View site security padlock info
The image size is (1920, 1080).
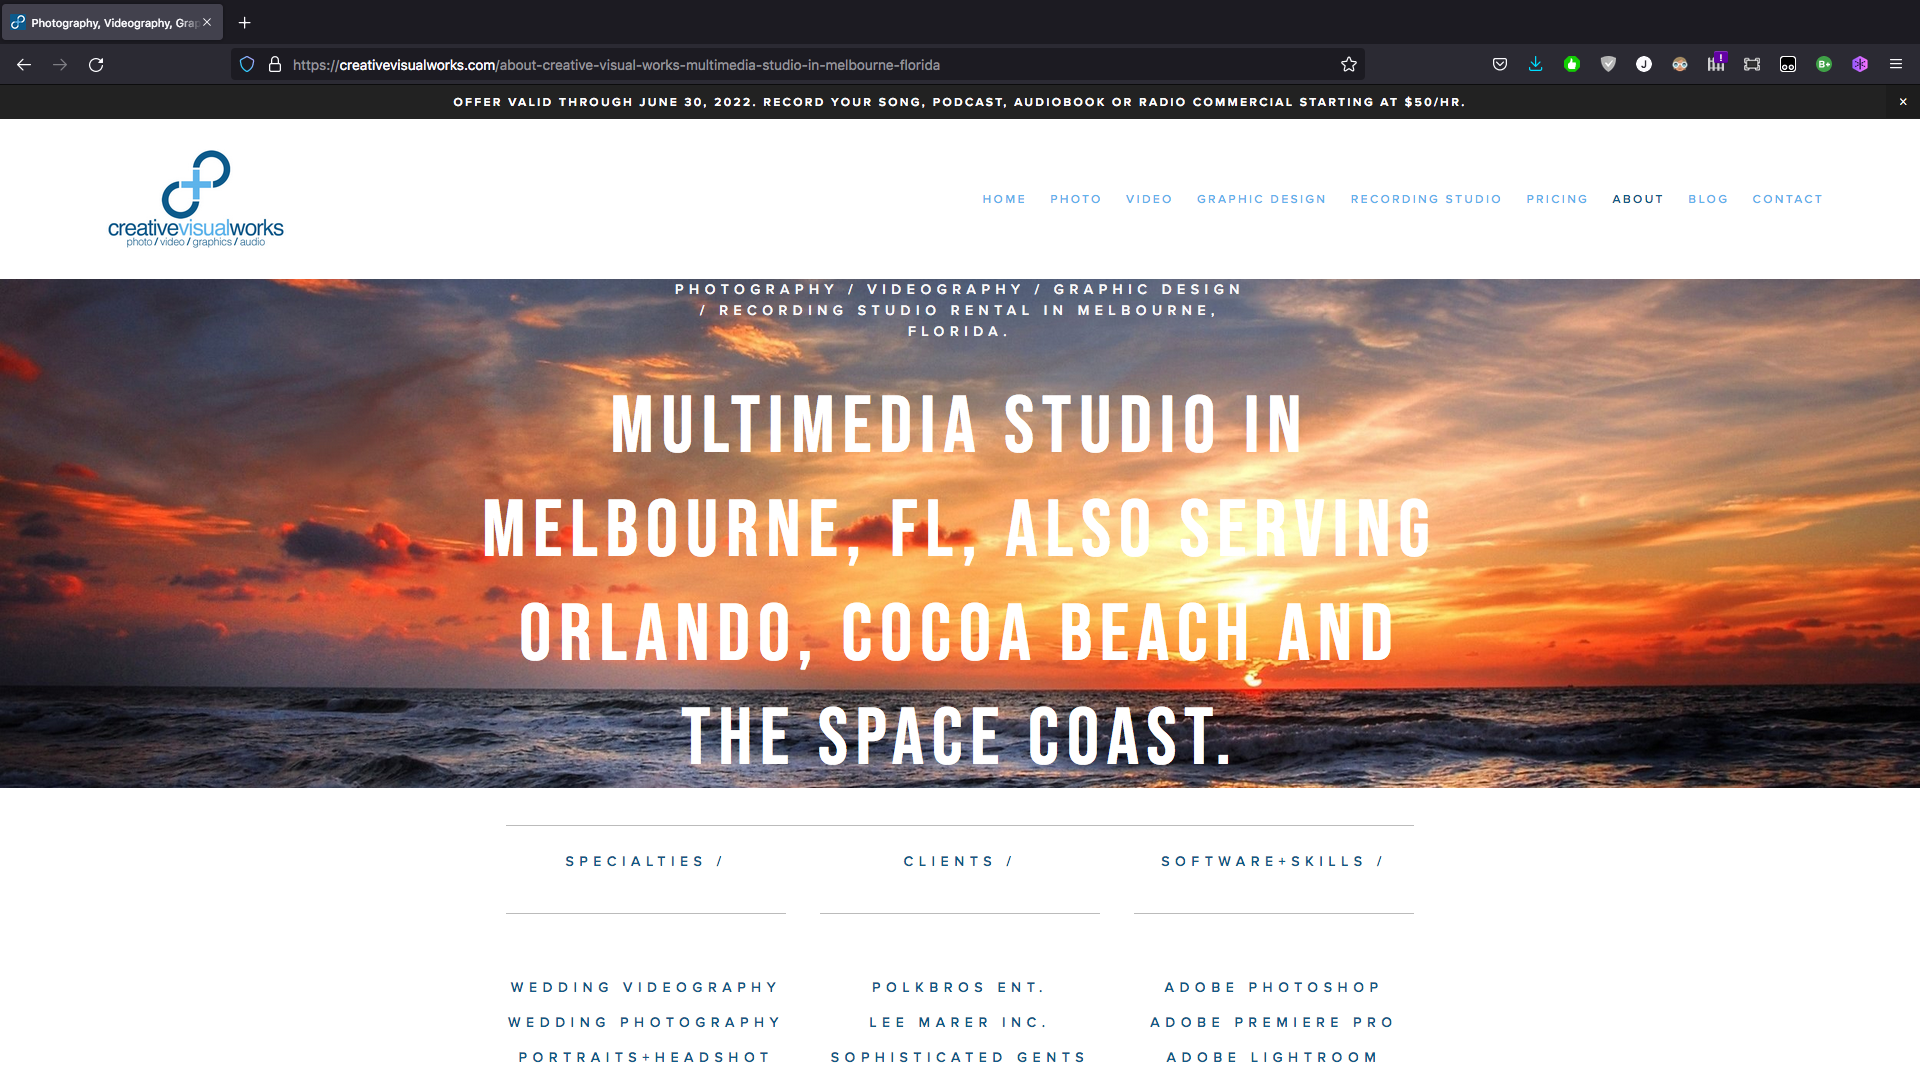coord(275,65)
